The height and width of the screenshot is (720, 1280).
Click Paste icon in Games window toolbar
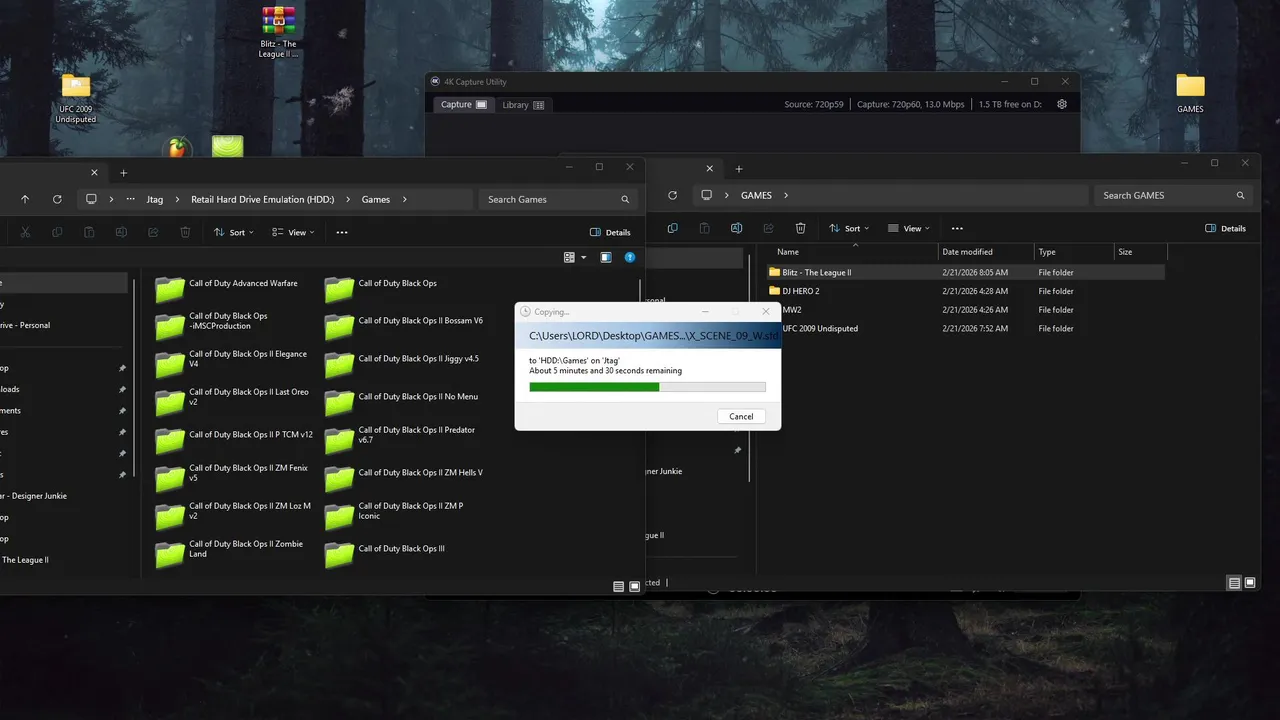89,232
